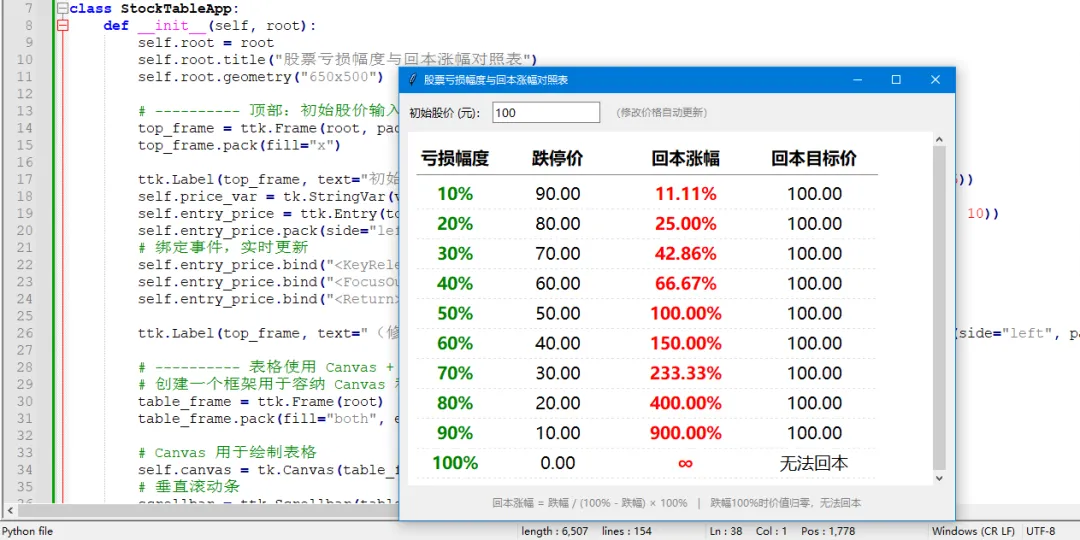
Task: Click the 10% loss cell
Action: coord(455,194)
